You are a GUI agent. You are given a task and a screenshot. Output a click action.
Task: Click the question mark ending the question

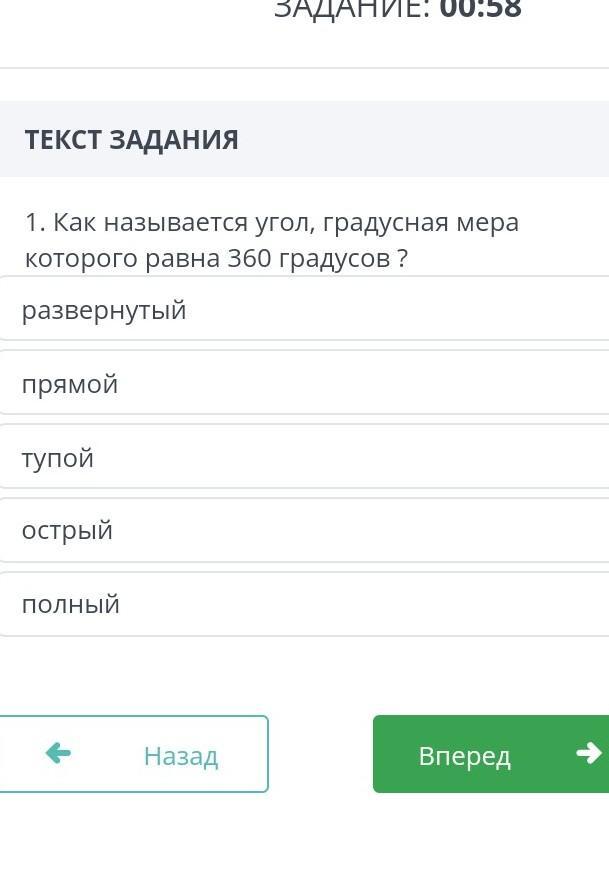click(x=402, y=259)
